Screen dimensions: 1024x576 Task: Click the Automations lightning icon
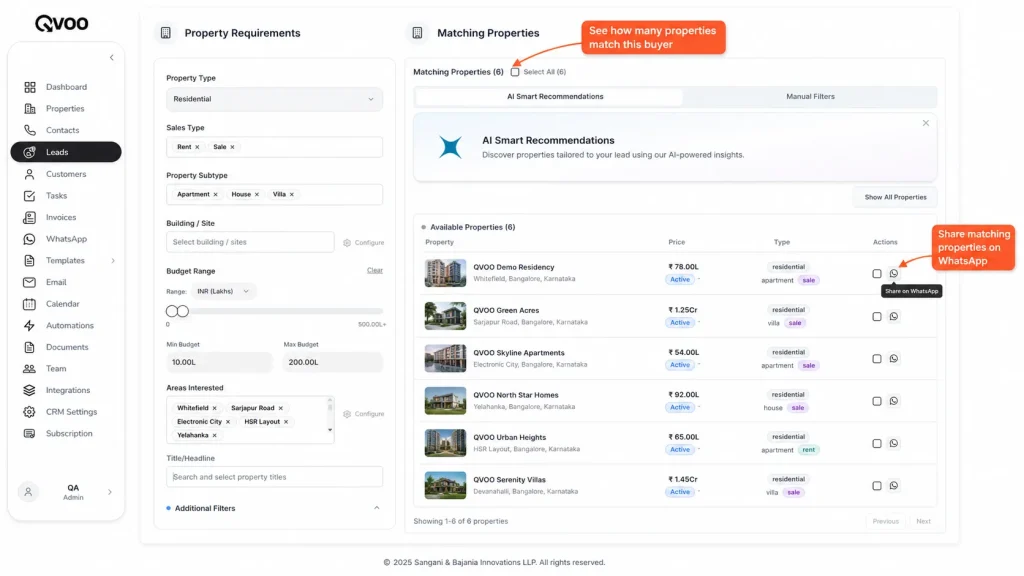coord(29,325)
